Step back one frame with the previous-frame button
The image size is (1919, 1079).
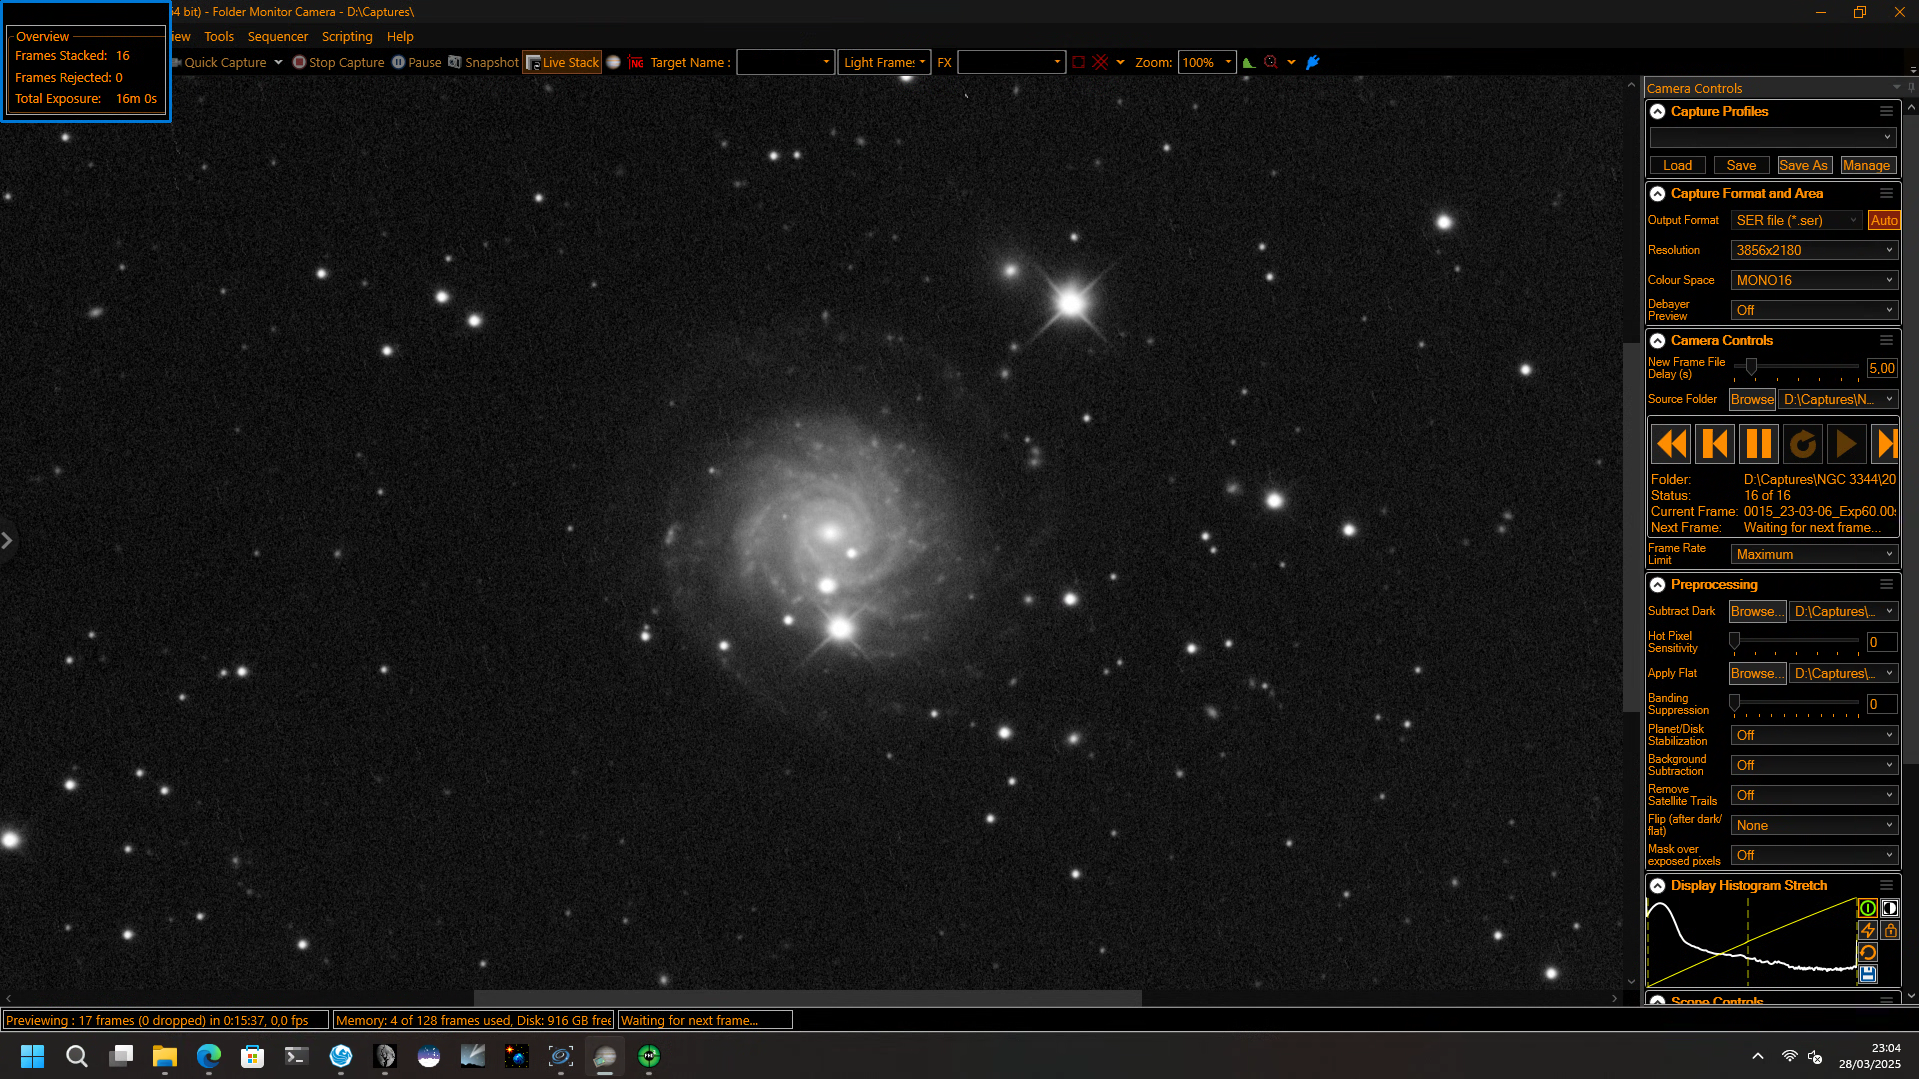(x=1715, y=443)
